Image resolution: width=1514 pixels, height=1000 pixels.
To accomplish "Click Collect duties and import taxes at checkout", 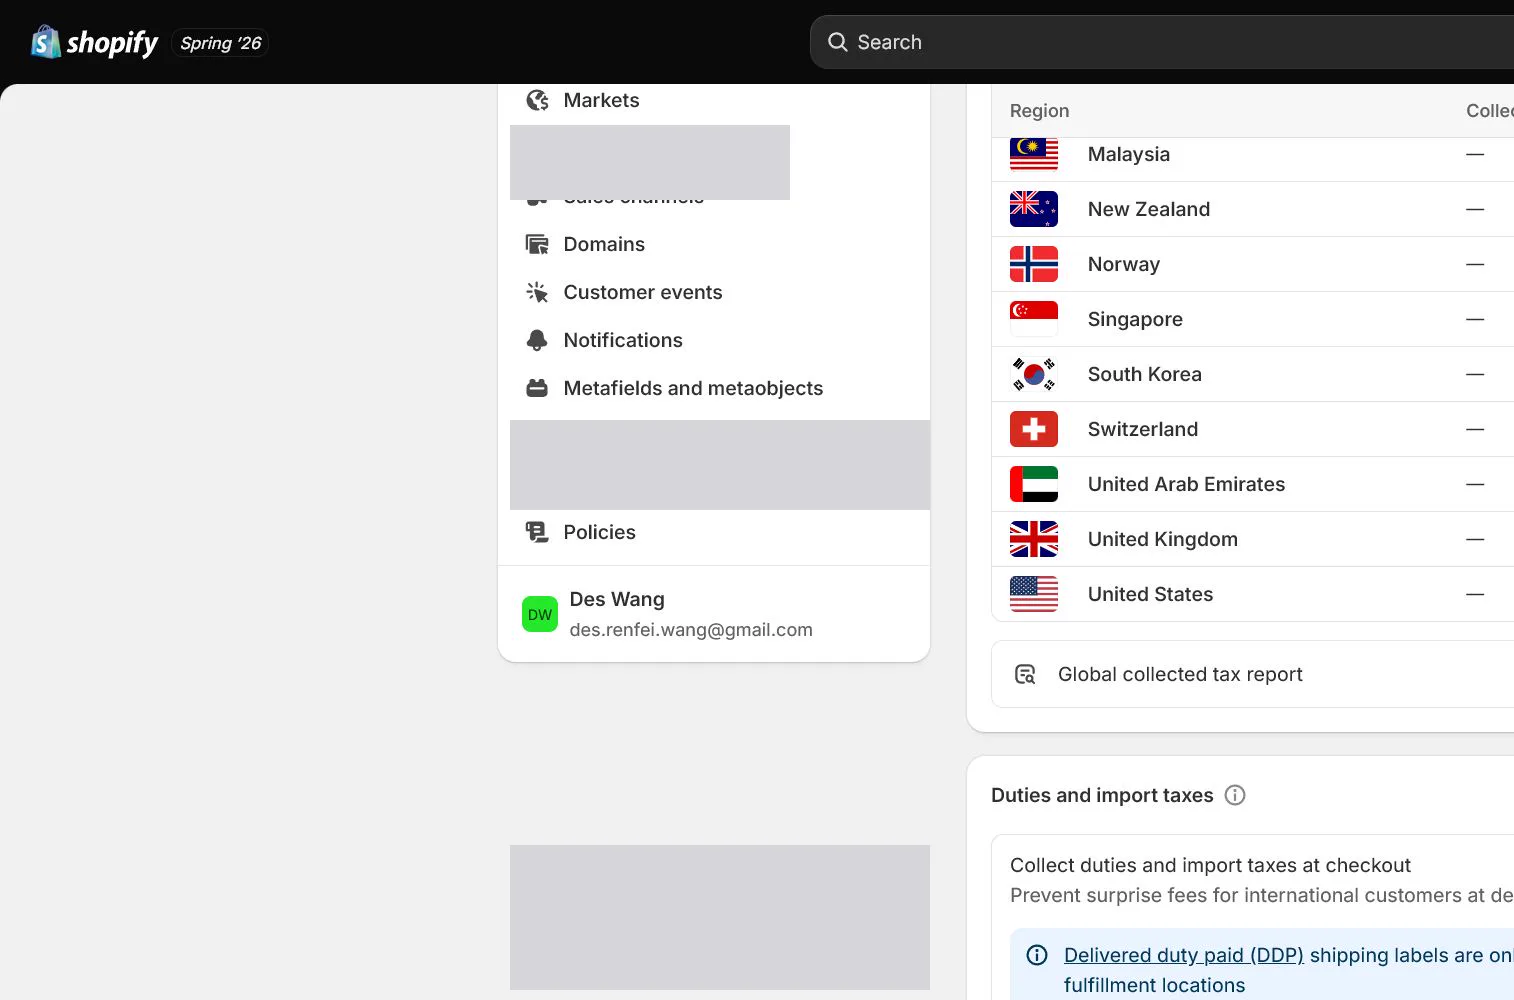I will coord(1210,865).
